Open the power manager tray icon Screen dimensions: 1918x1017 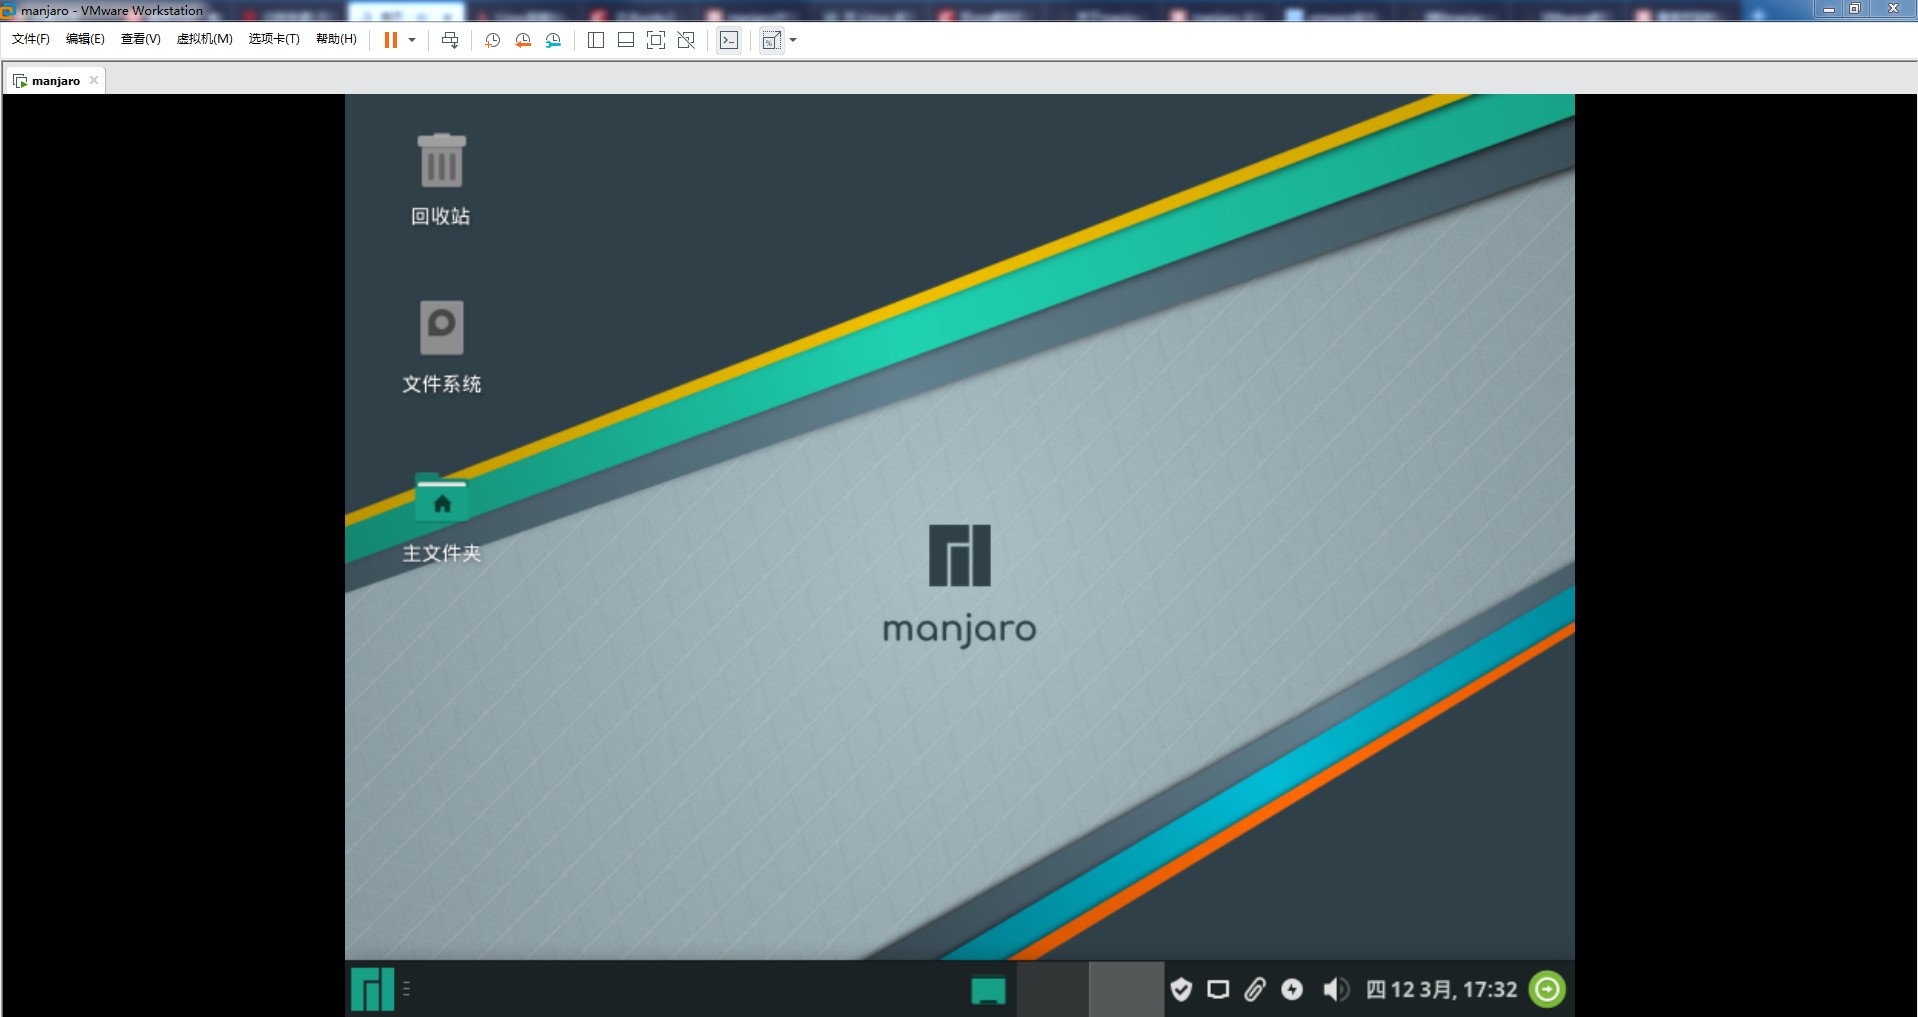pos(1292,989)
